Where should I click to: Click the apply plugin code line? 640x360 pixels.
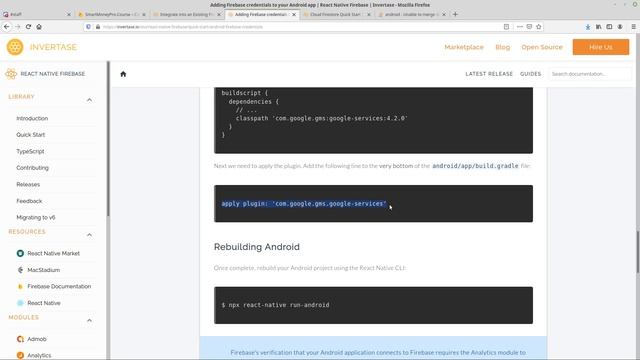click(x=304, y=204)
